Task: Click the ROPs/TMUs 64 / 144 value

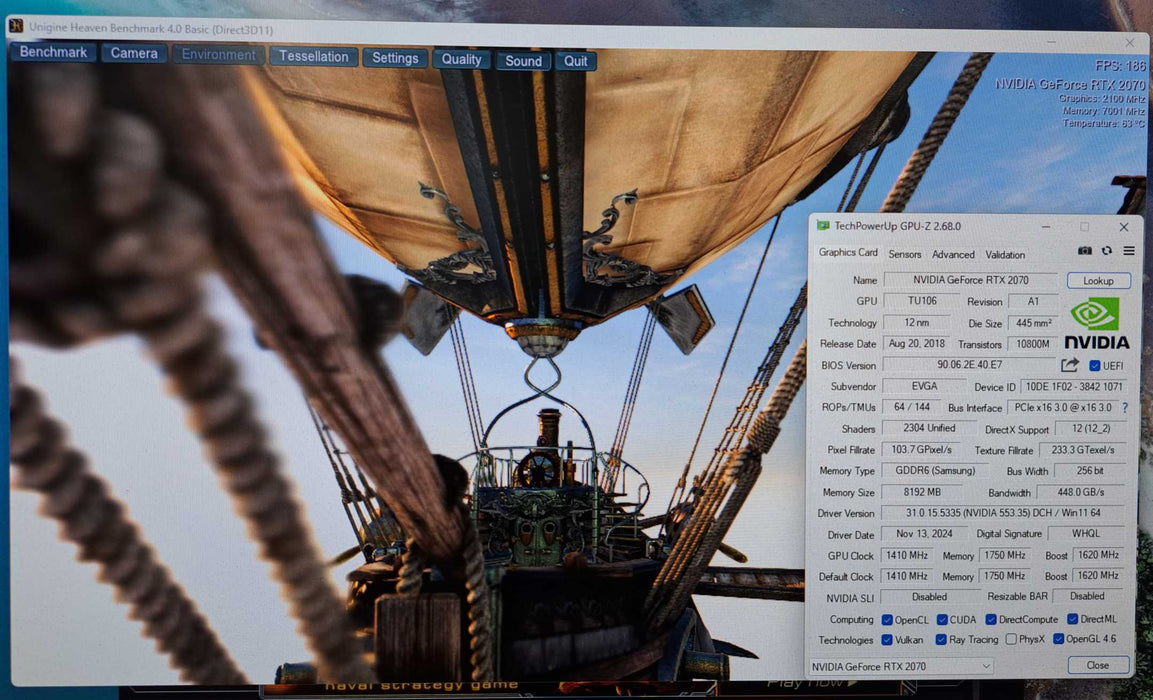Action: click(x=911, y=407)
